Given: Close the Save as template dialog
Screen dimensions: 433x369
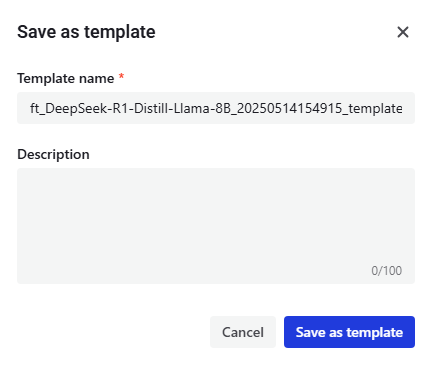Looking at the screenshot, I should tap(403, 32).
